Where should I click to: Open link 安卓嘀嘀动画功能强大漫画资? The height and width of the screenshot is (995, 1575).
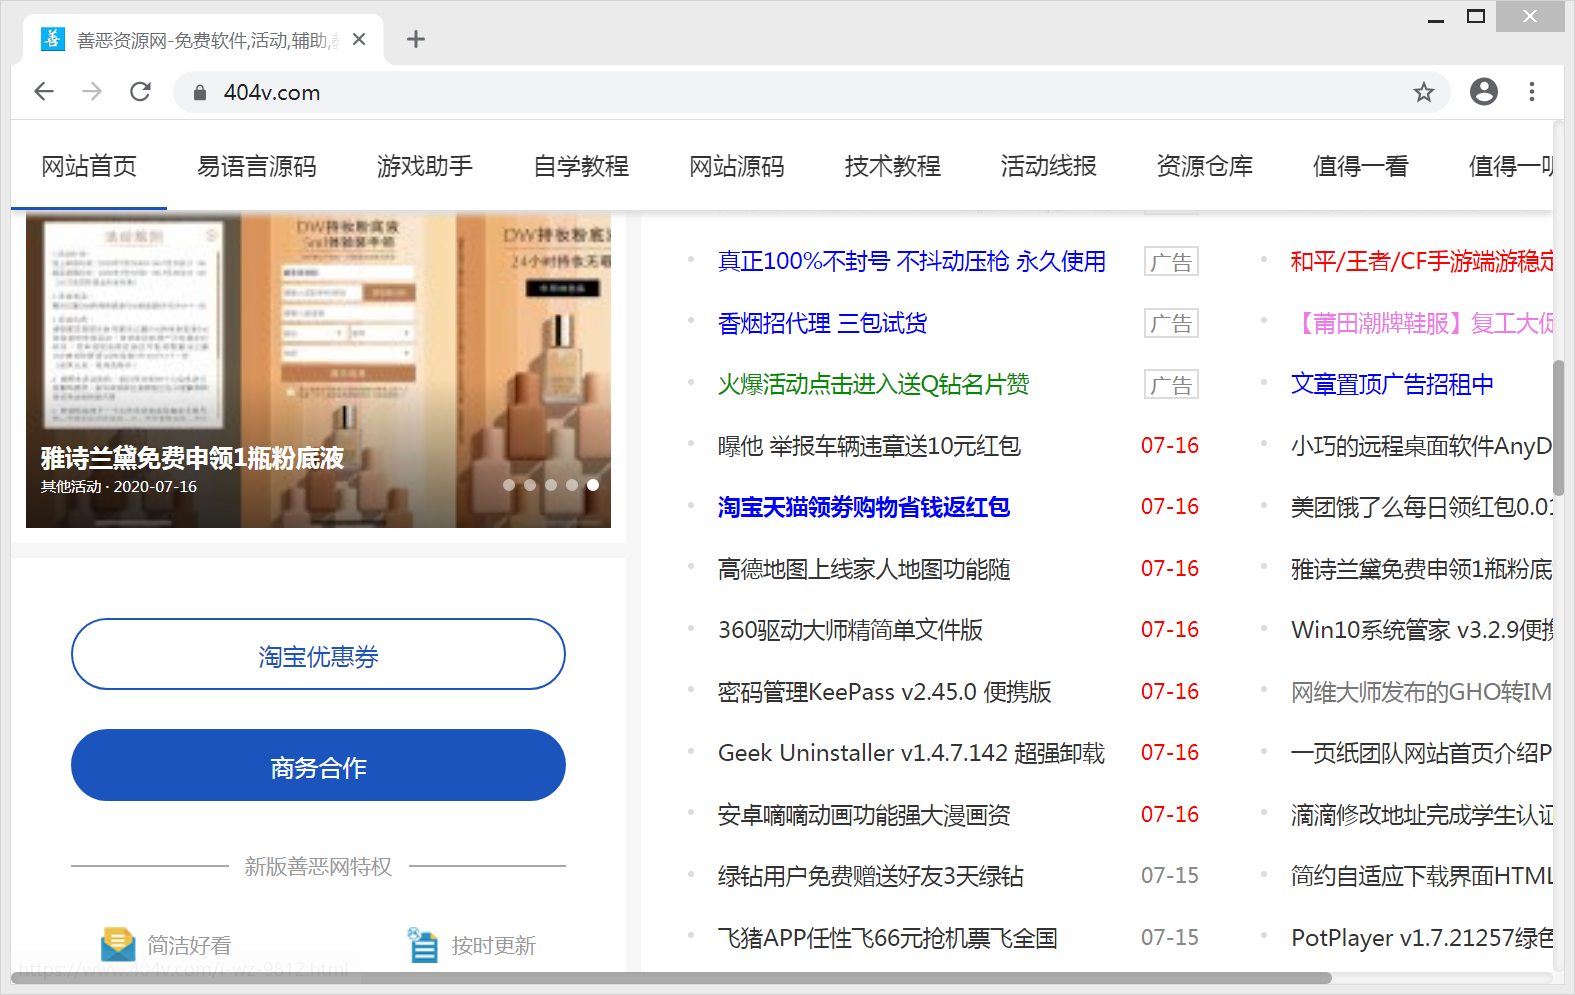(864, 815)
